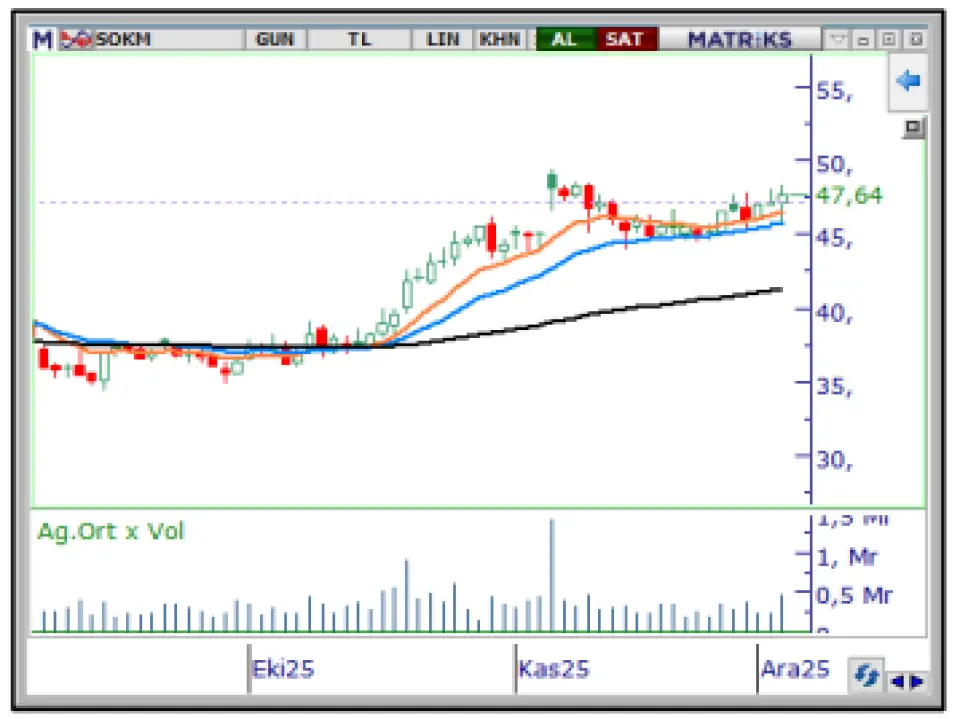
Task: Click the small square icon below blue arrow
Action: (913, 128)
